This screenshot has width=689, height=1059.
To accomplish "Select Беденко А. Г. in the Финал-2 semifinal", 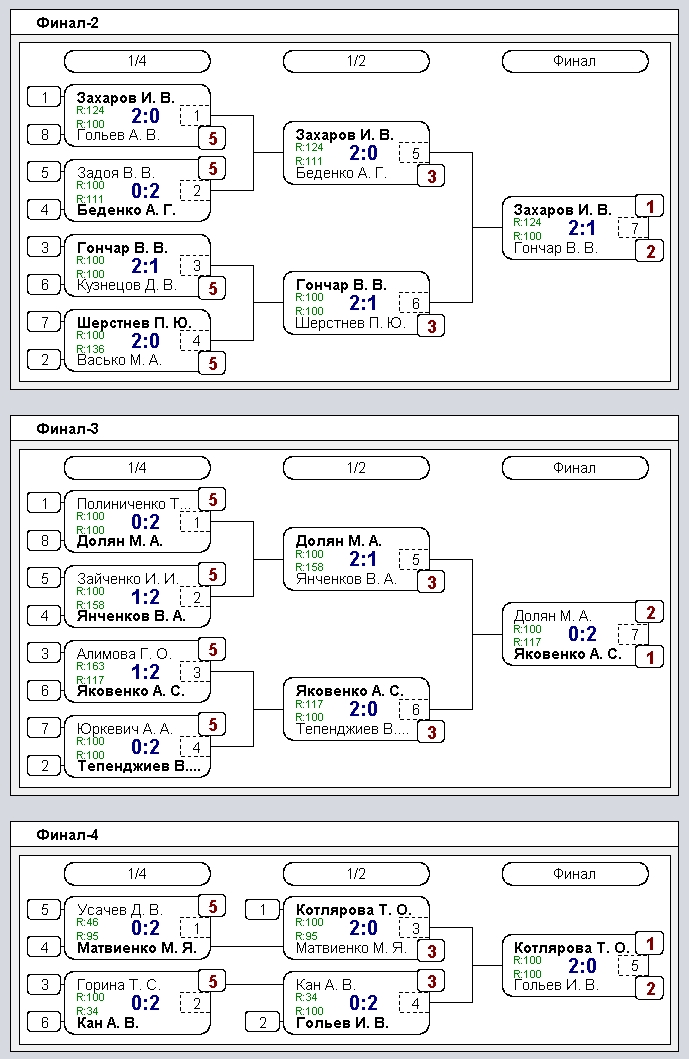I will coord(341,173).
